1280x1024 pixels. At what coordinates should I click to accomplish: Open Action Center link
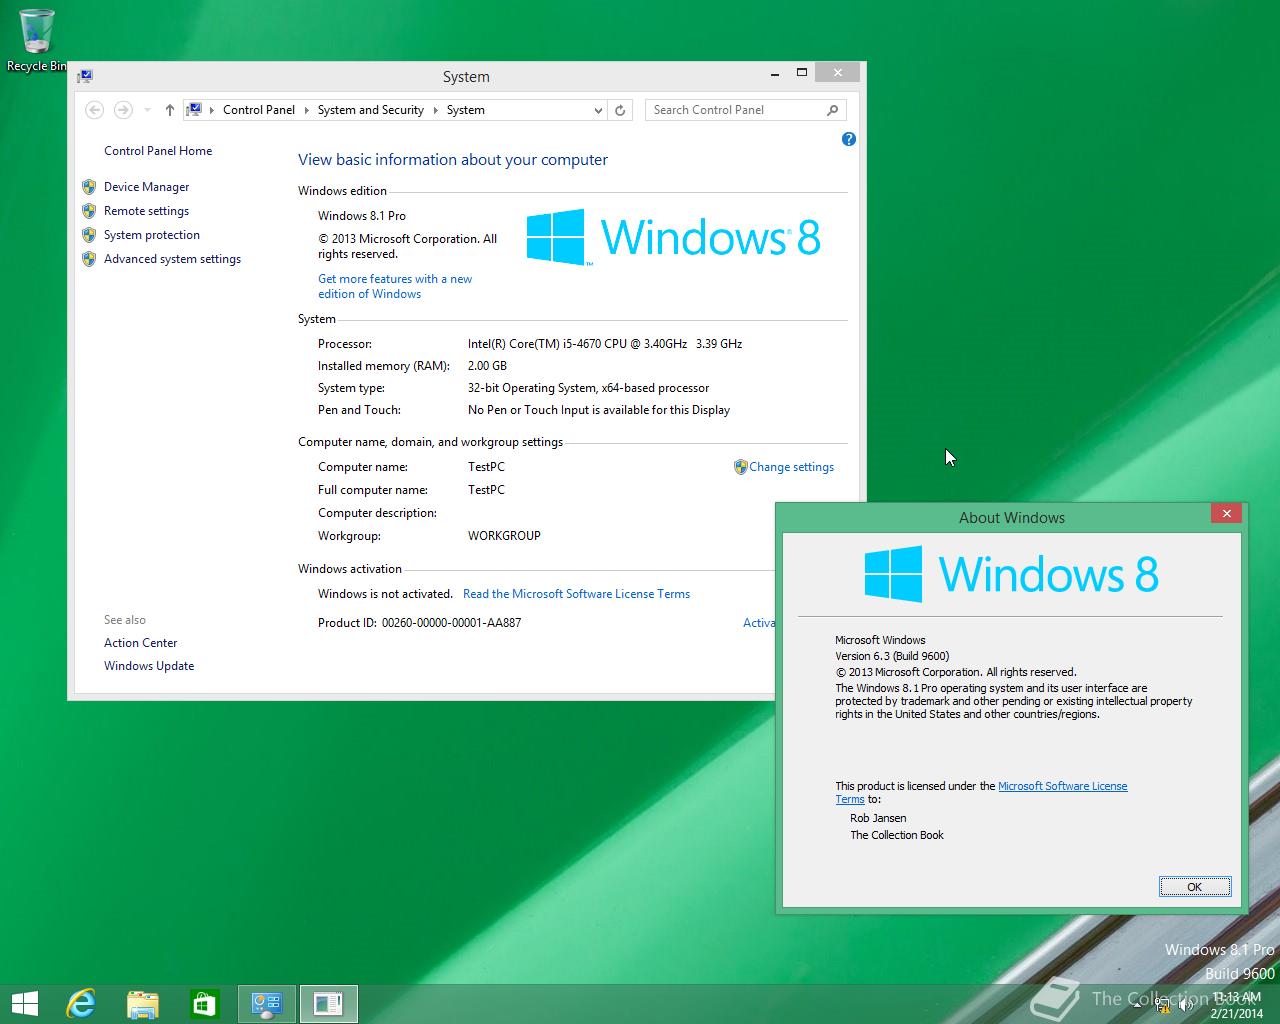click(x=141, y=643)
